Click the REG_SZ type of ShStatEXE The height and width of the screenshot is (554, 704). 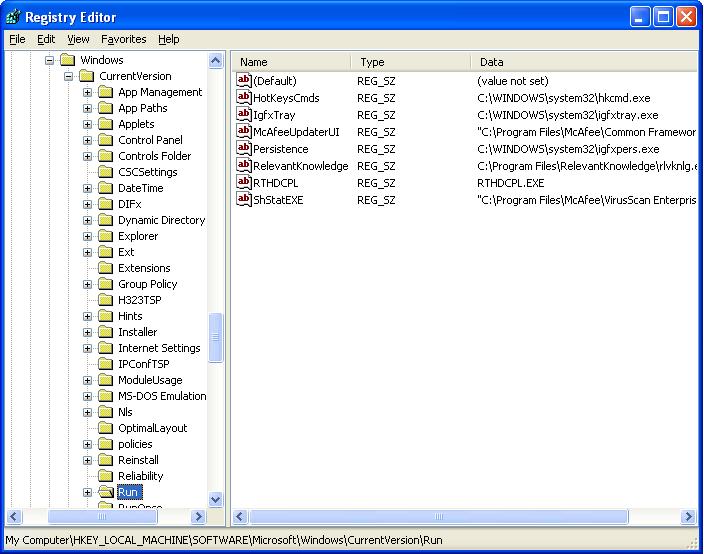[x=376, y=200]
